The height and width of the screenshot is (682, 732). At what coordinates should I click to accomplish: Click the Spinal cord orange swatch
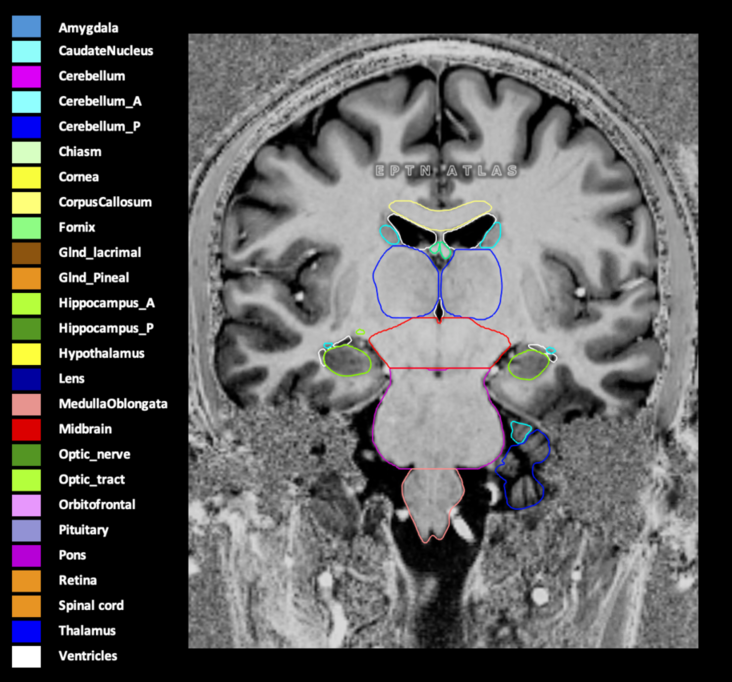pyautogui.click(x=26, y=606)
